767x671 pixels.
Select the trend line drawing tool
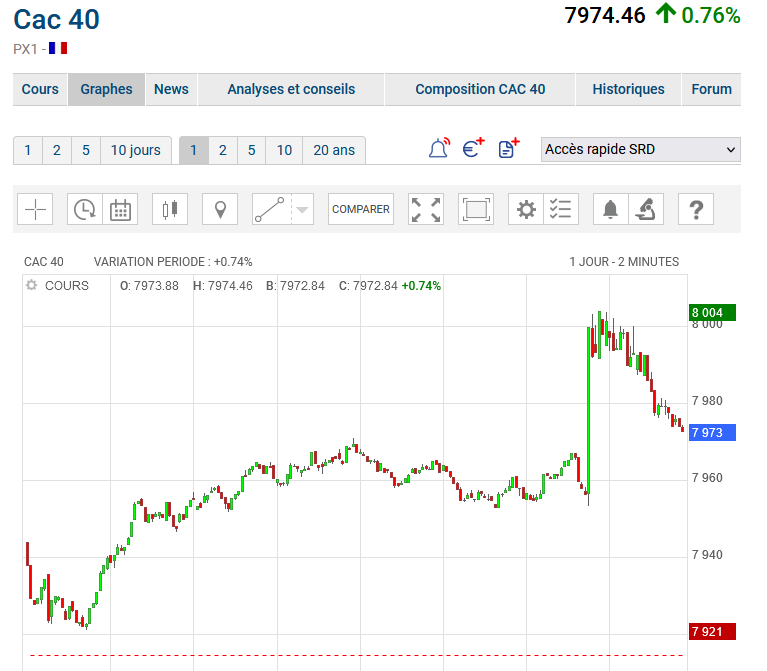click(x=271, y=209)
